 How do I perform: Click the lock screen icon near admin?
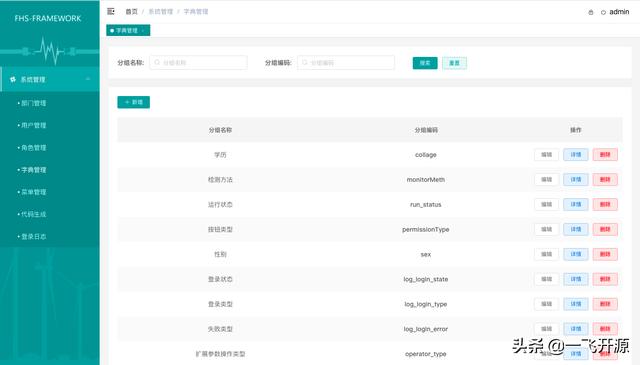pos(591,12)
